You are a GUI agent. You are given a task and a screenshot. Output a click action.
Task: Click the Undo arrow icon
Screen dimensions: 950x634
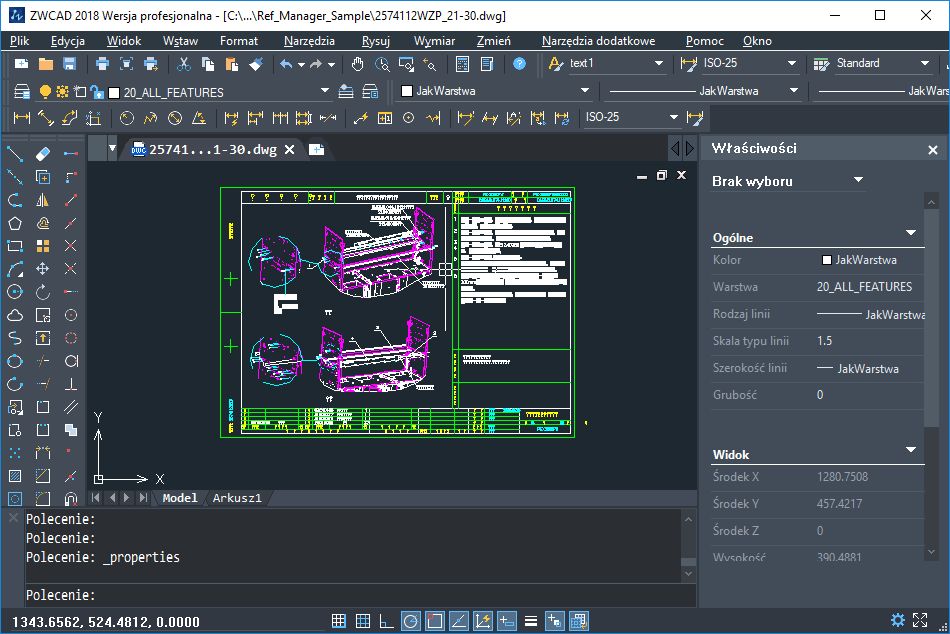286,64
